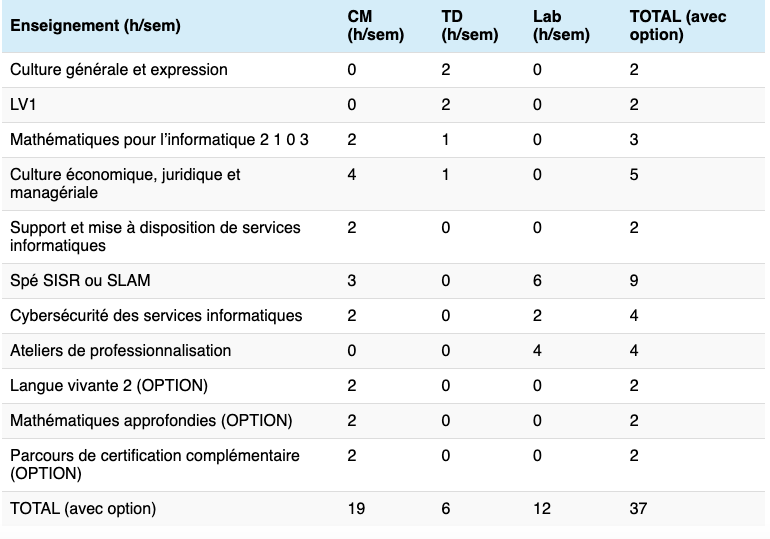Select the 'Ateliers de professionnalisation' cell
The height and width of the screenshot is (539, 770).
coord(120,351)
